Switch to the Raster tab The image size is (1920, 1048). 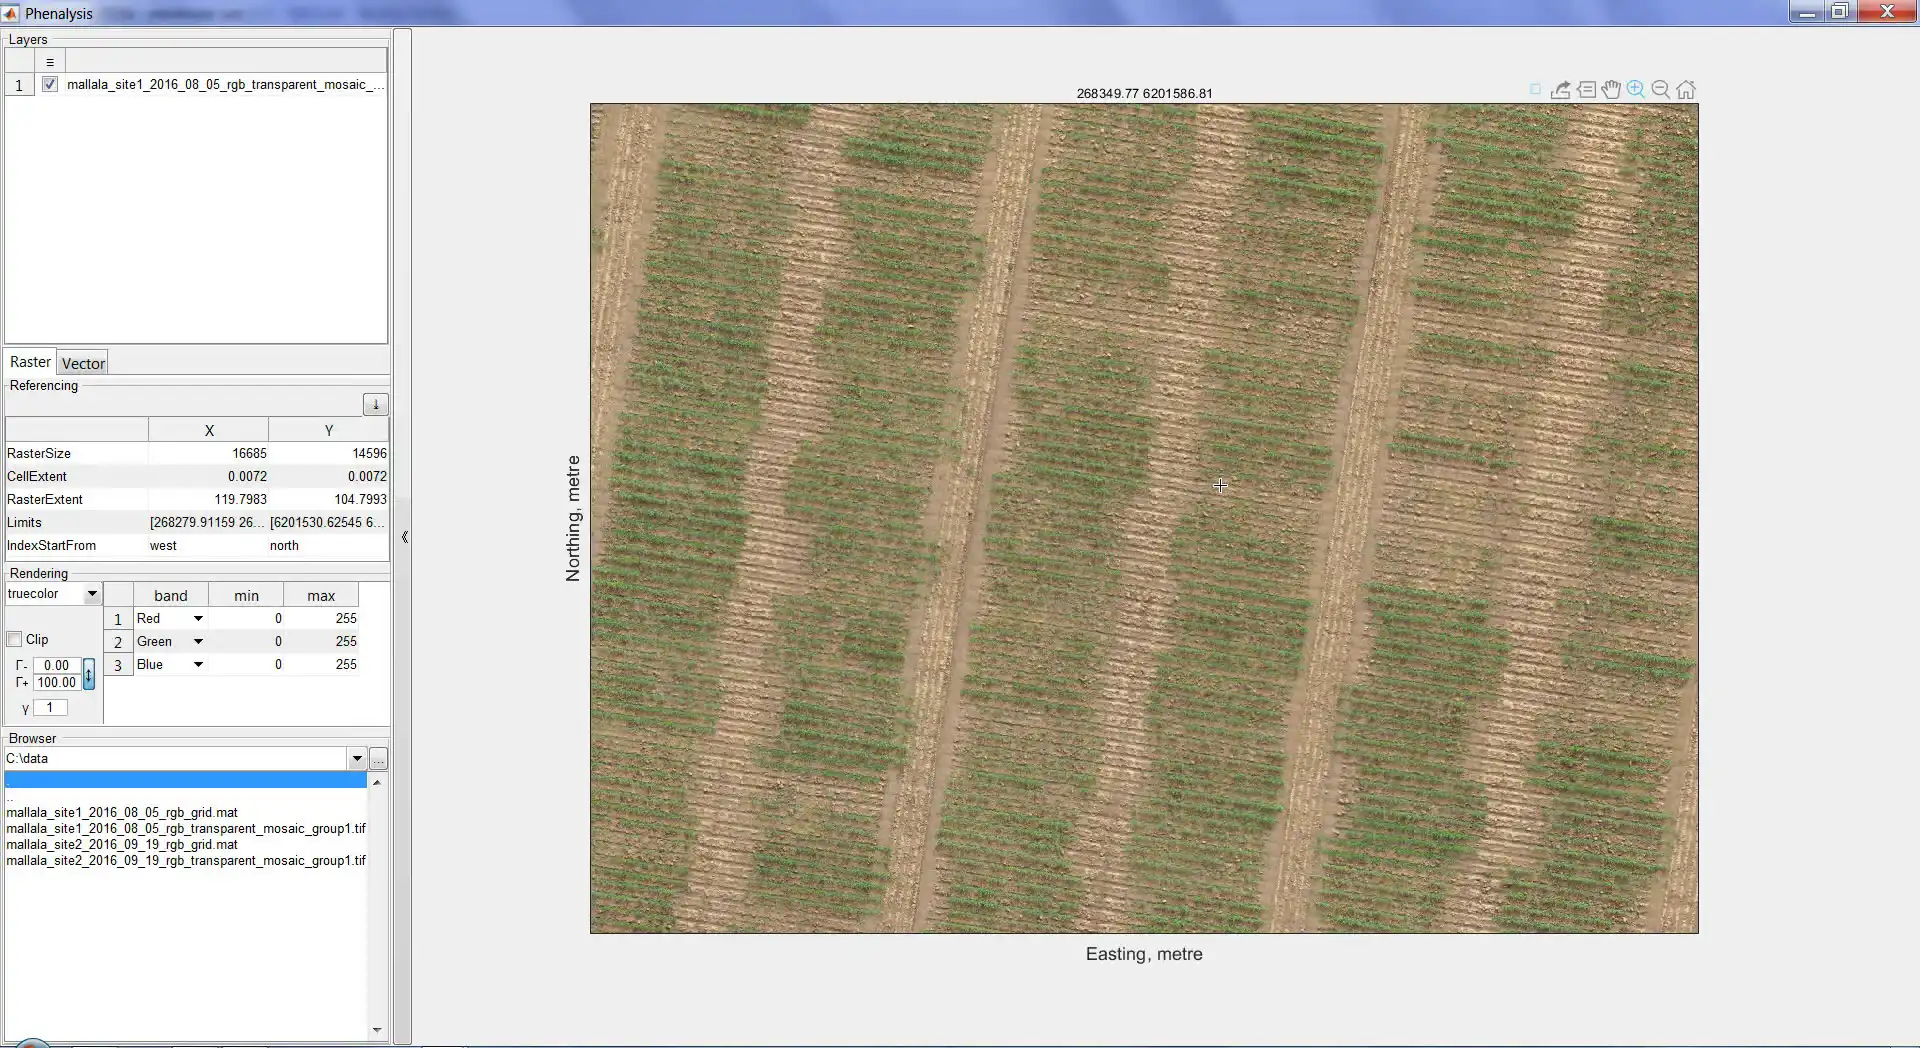point(30,362)
